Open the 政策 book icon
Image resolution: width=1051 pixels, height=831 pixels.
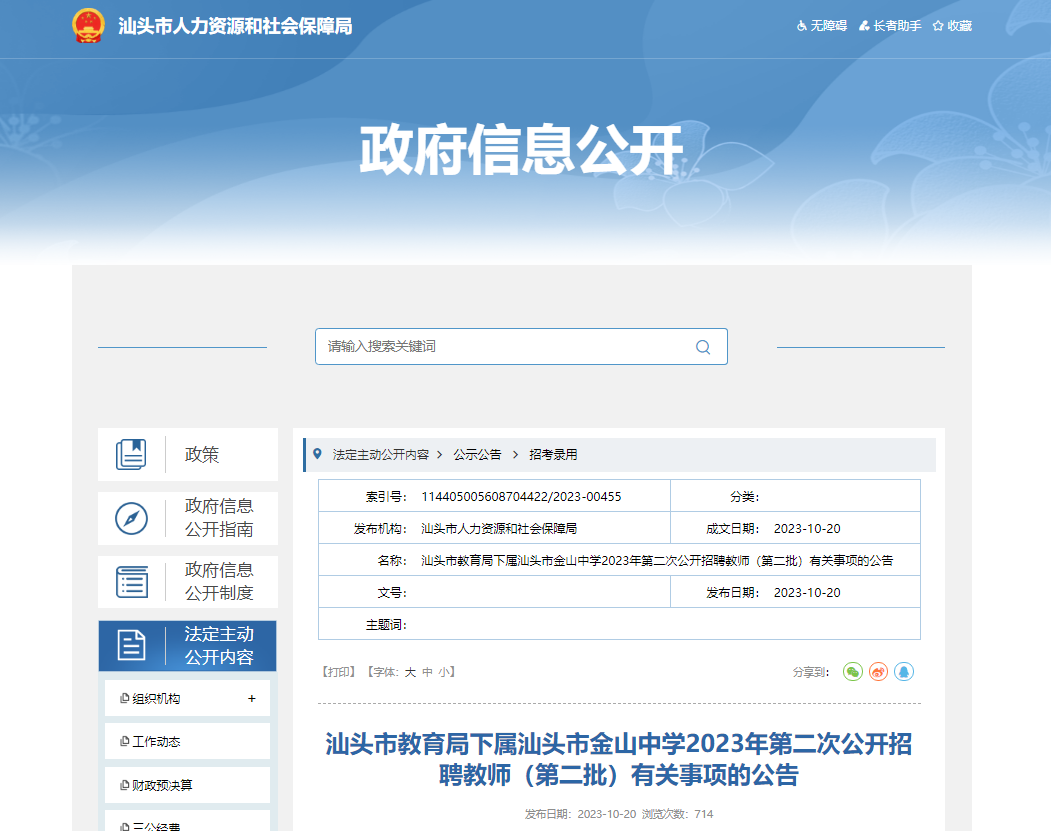[x=131, y=455]
